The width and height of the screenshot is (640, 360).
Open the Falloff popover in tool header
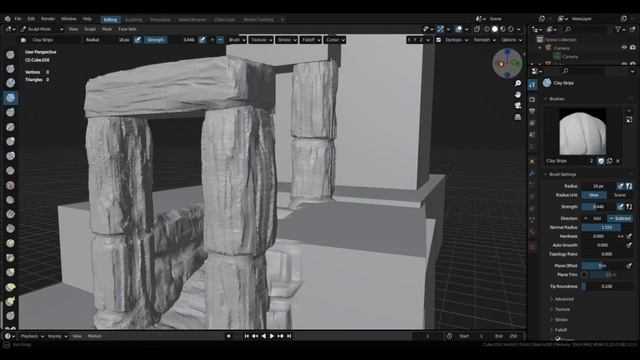pos(311,40)
